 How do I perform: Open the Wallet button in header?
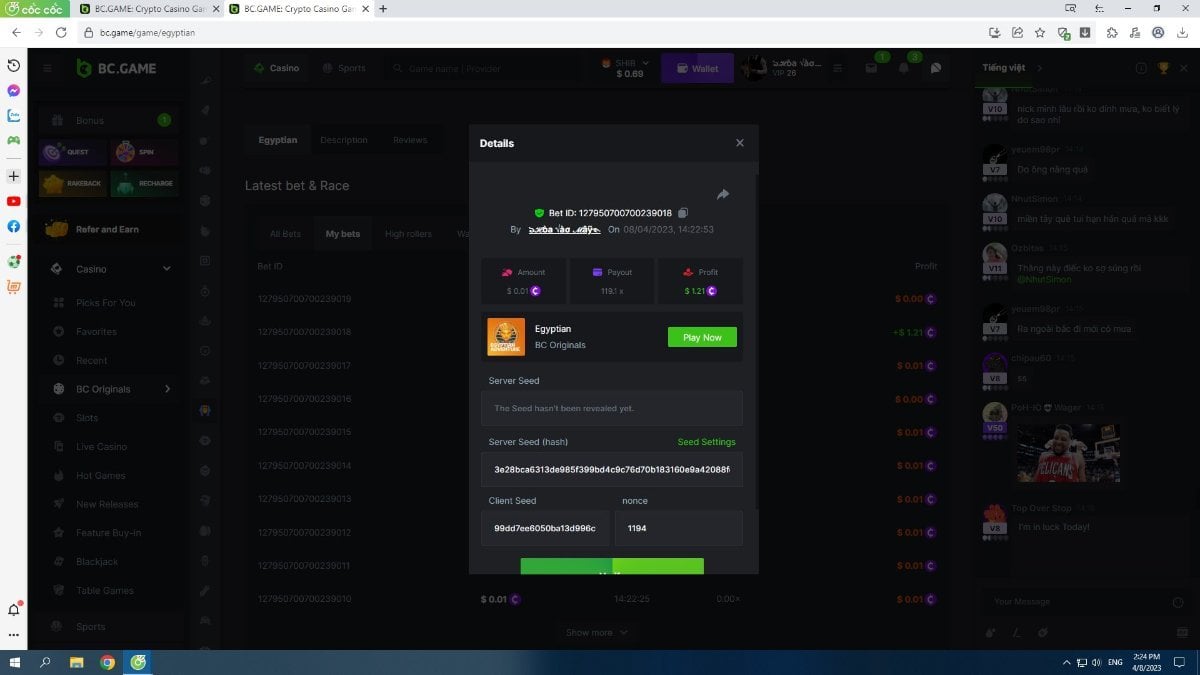697,69
